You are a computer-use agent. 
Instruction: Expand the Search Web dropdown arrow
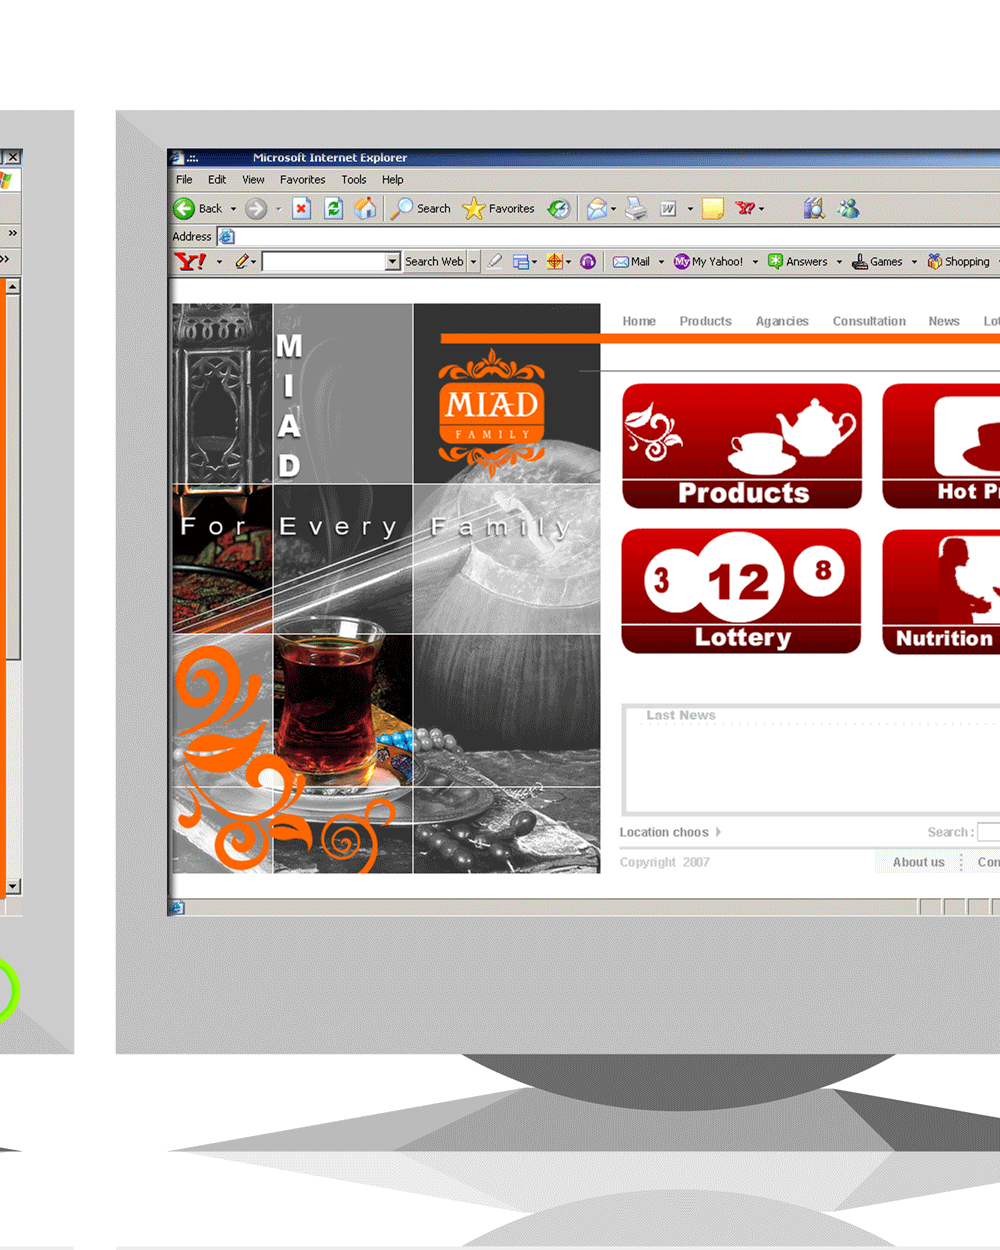(x=474, y=262)
